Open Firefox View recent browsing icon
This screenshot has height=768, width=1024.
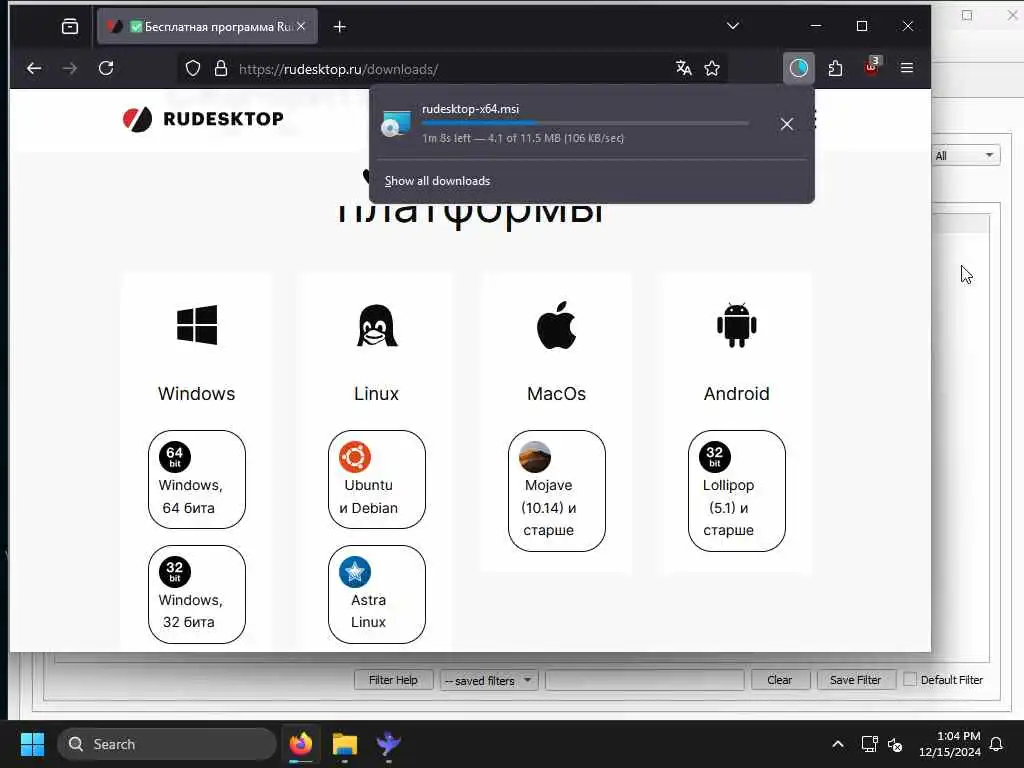69,26
